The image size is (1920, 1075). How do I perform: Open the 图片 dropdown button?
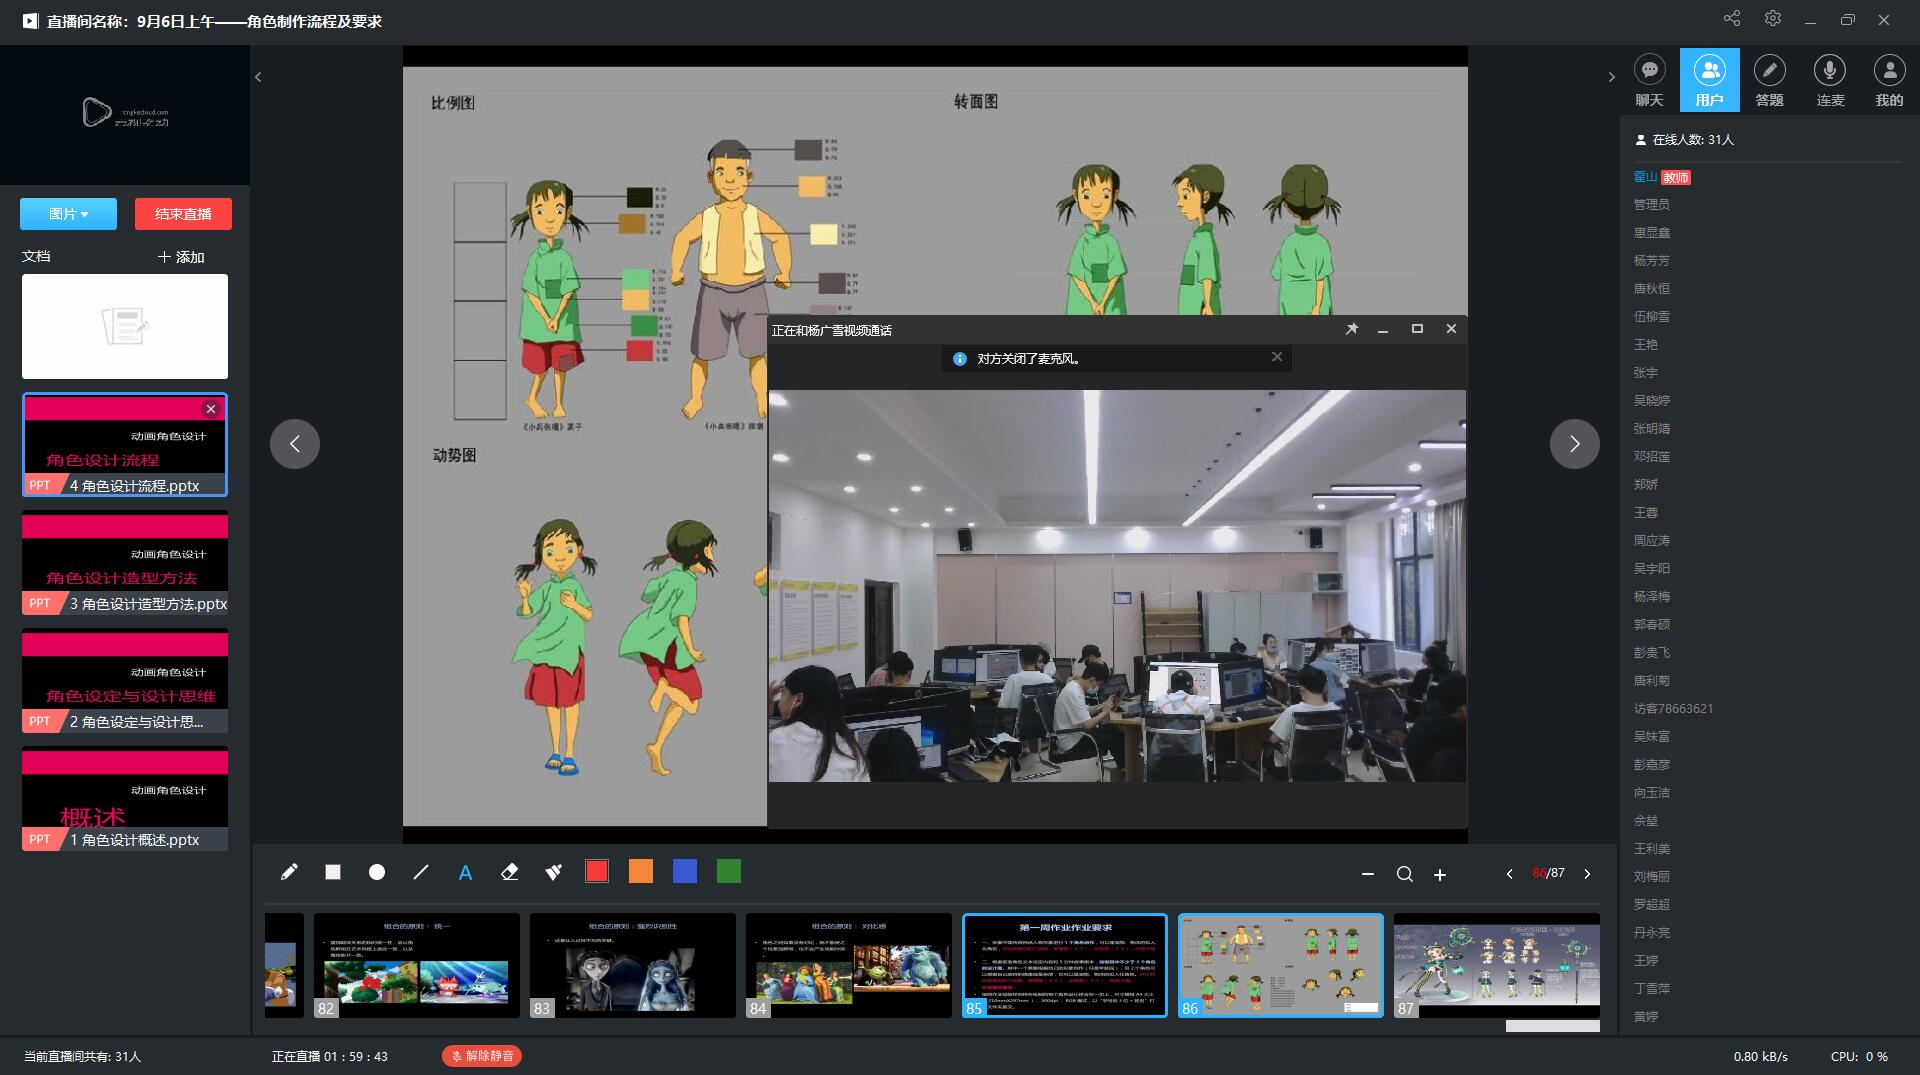pyautogui.click(x=68, y=214)
